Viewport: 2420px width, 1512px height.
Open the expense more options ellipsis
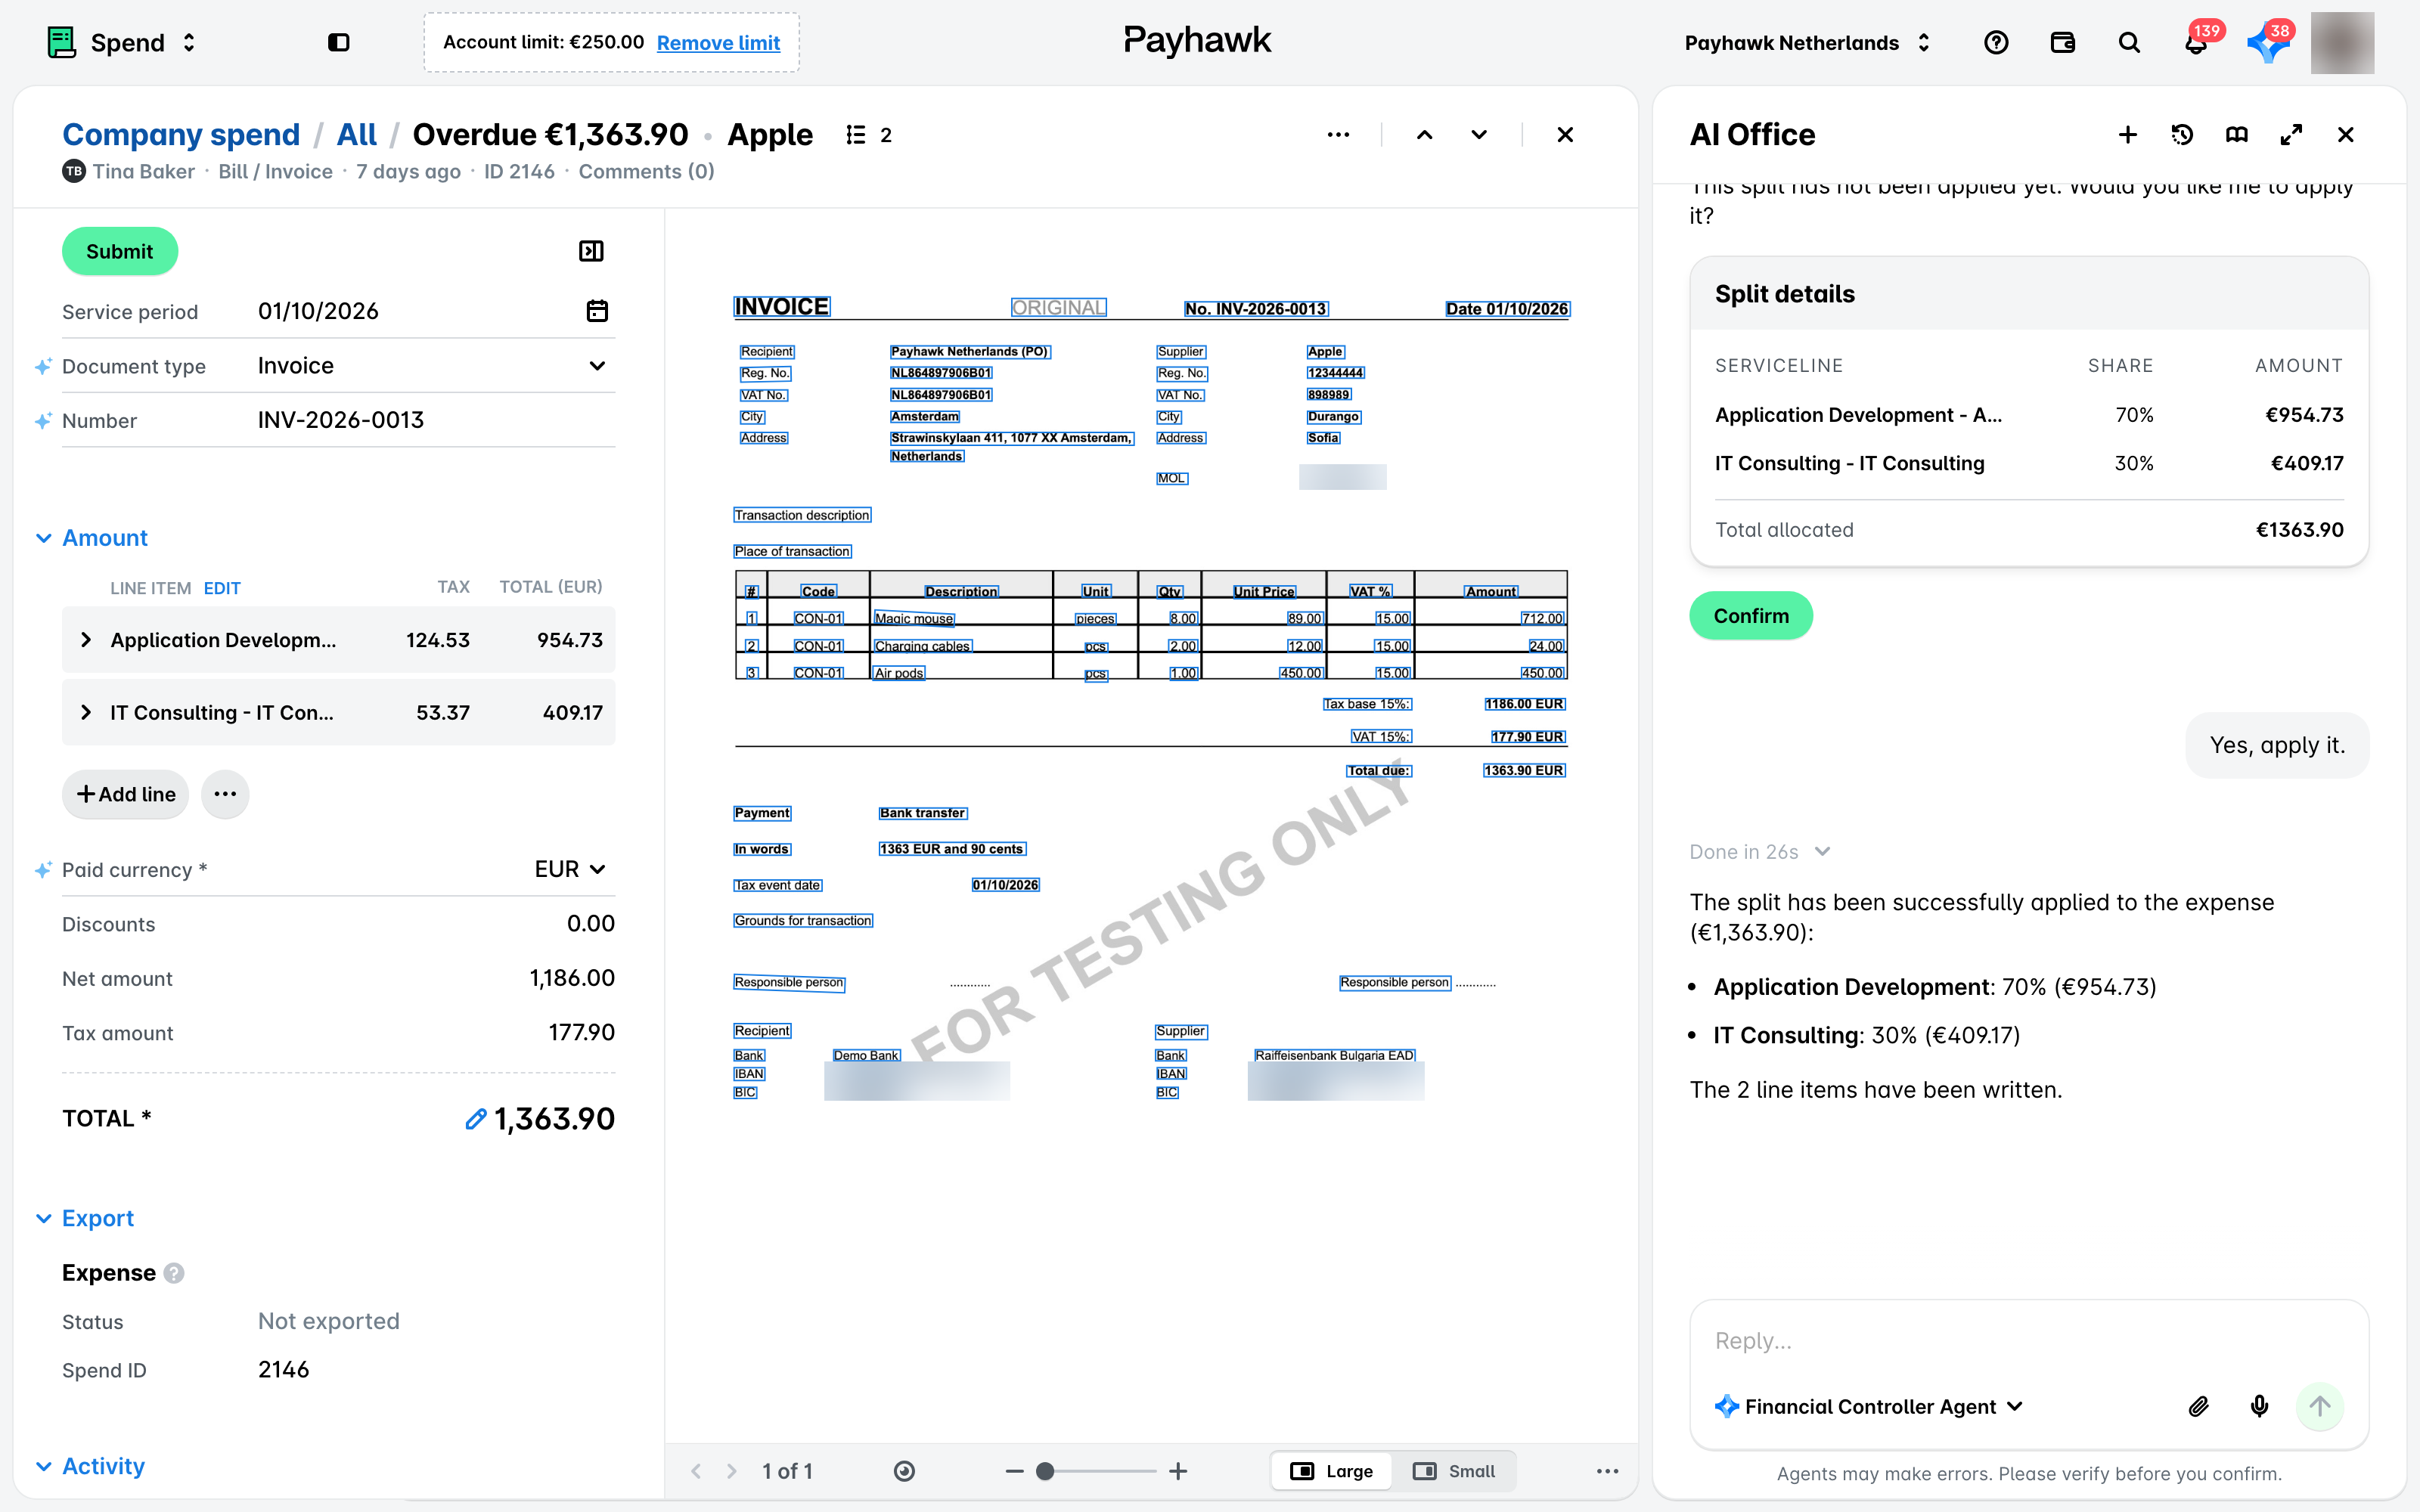1338,135
